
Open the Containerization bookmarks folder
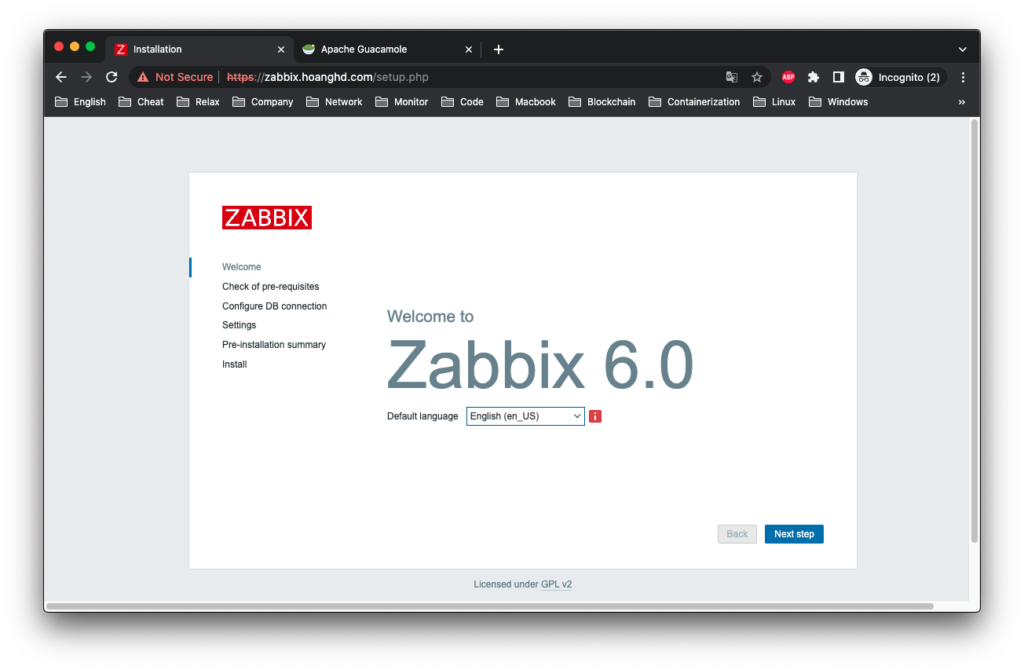tap(694, 102)
